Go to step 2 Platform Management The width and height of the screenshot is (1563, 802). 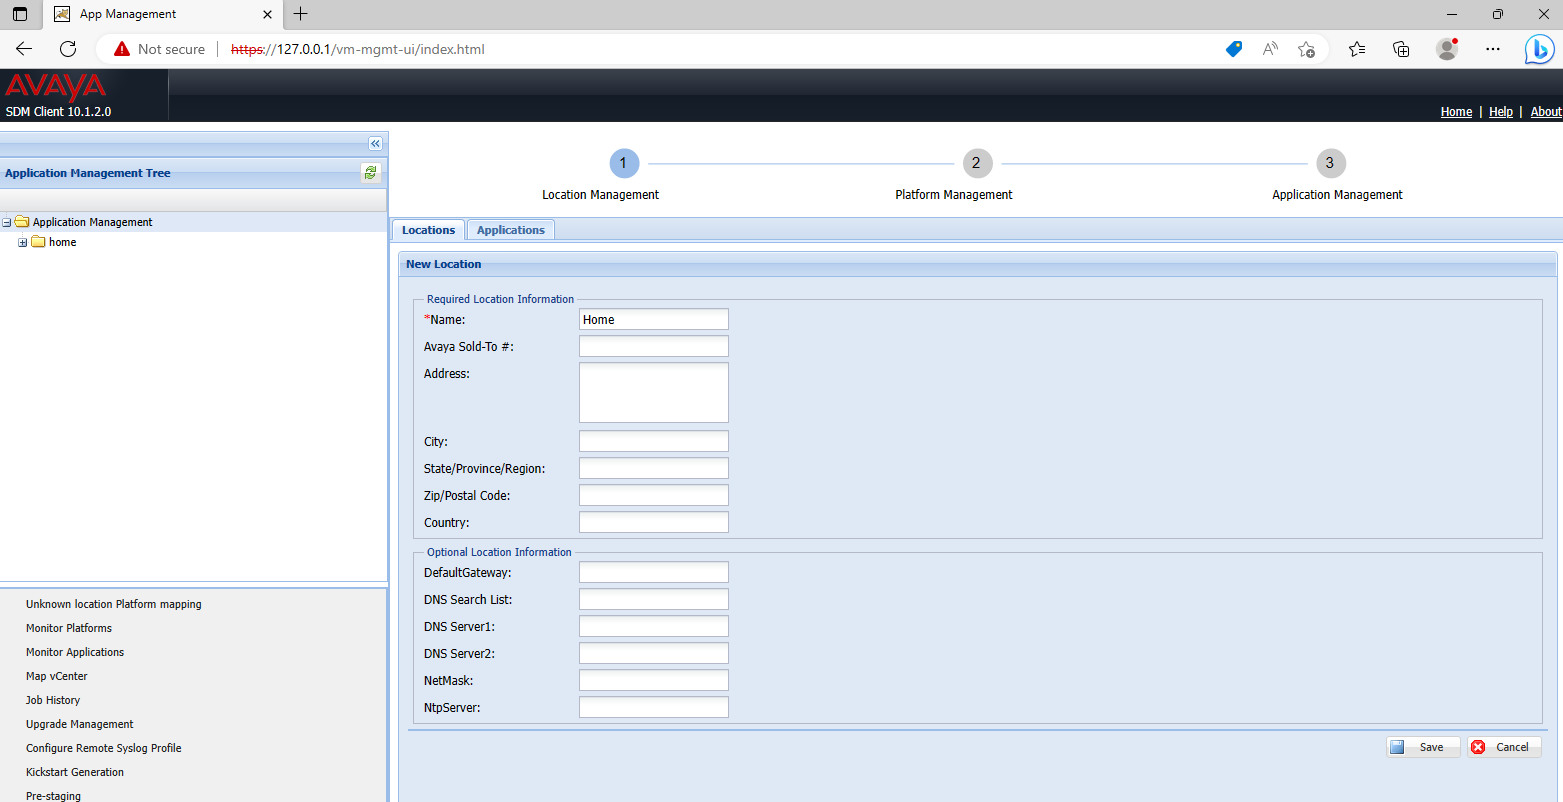click(977, 163)
